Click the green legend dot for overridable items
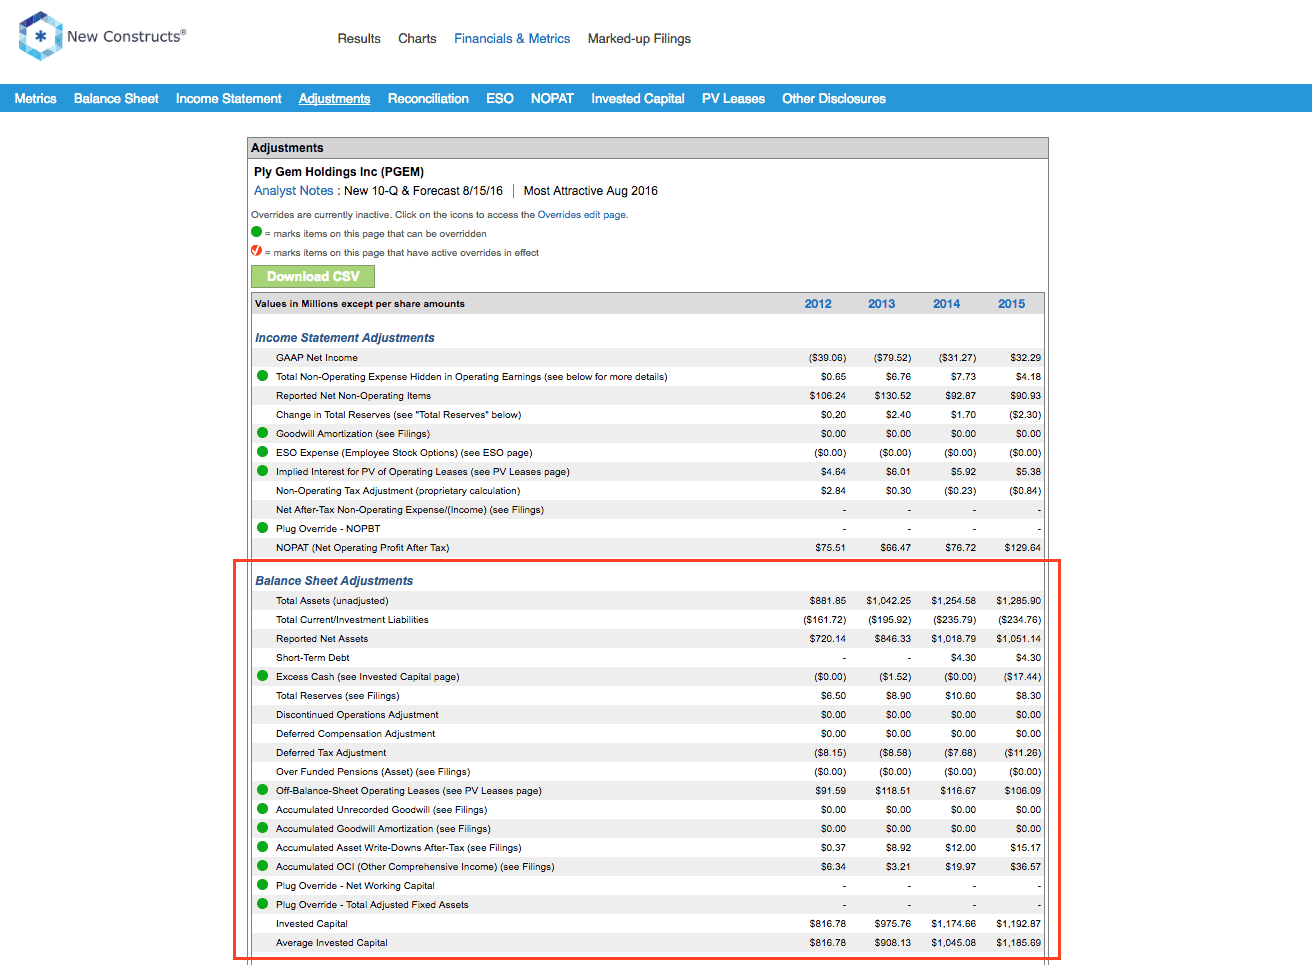 pos(257,232)
